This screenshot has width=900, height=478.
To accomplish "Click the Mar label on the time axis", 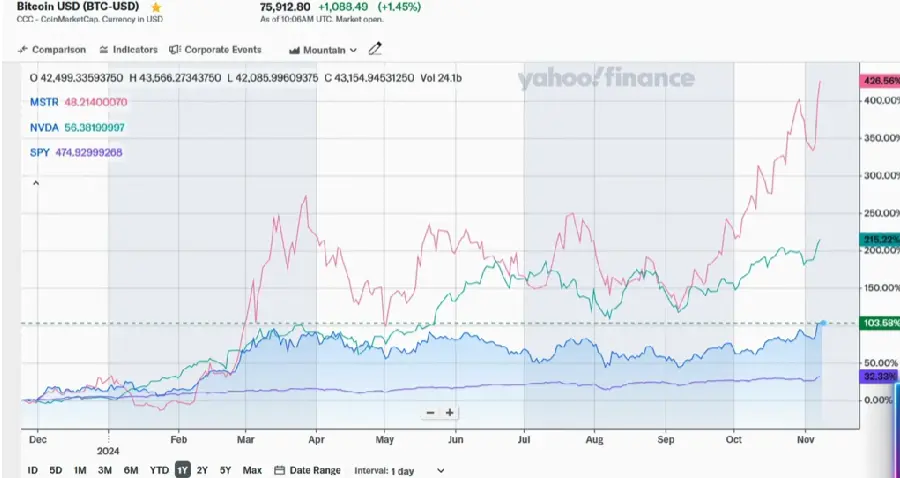I will click(x=246, y=440).
